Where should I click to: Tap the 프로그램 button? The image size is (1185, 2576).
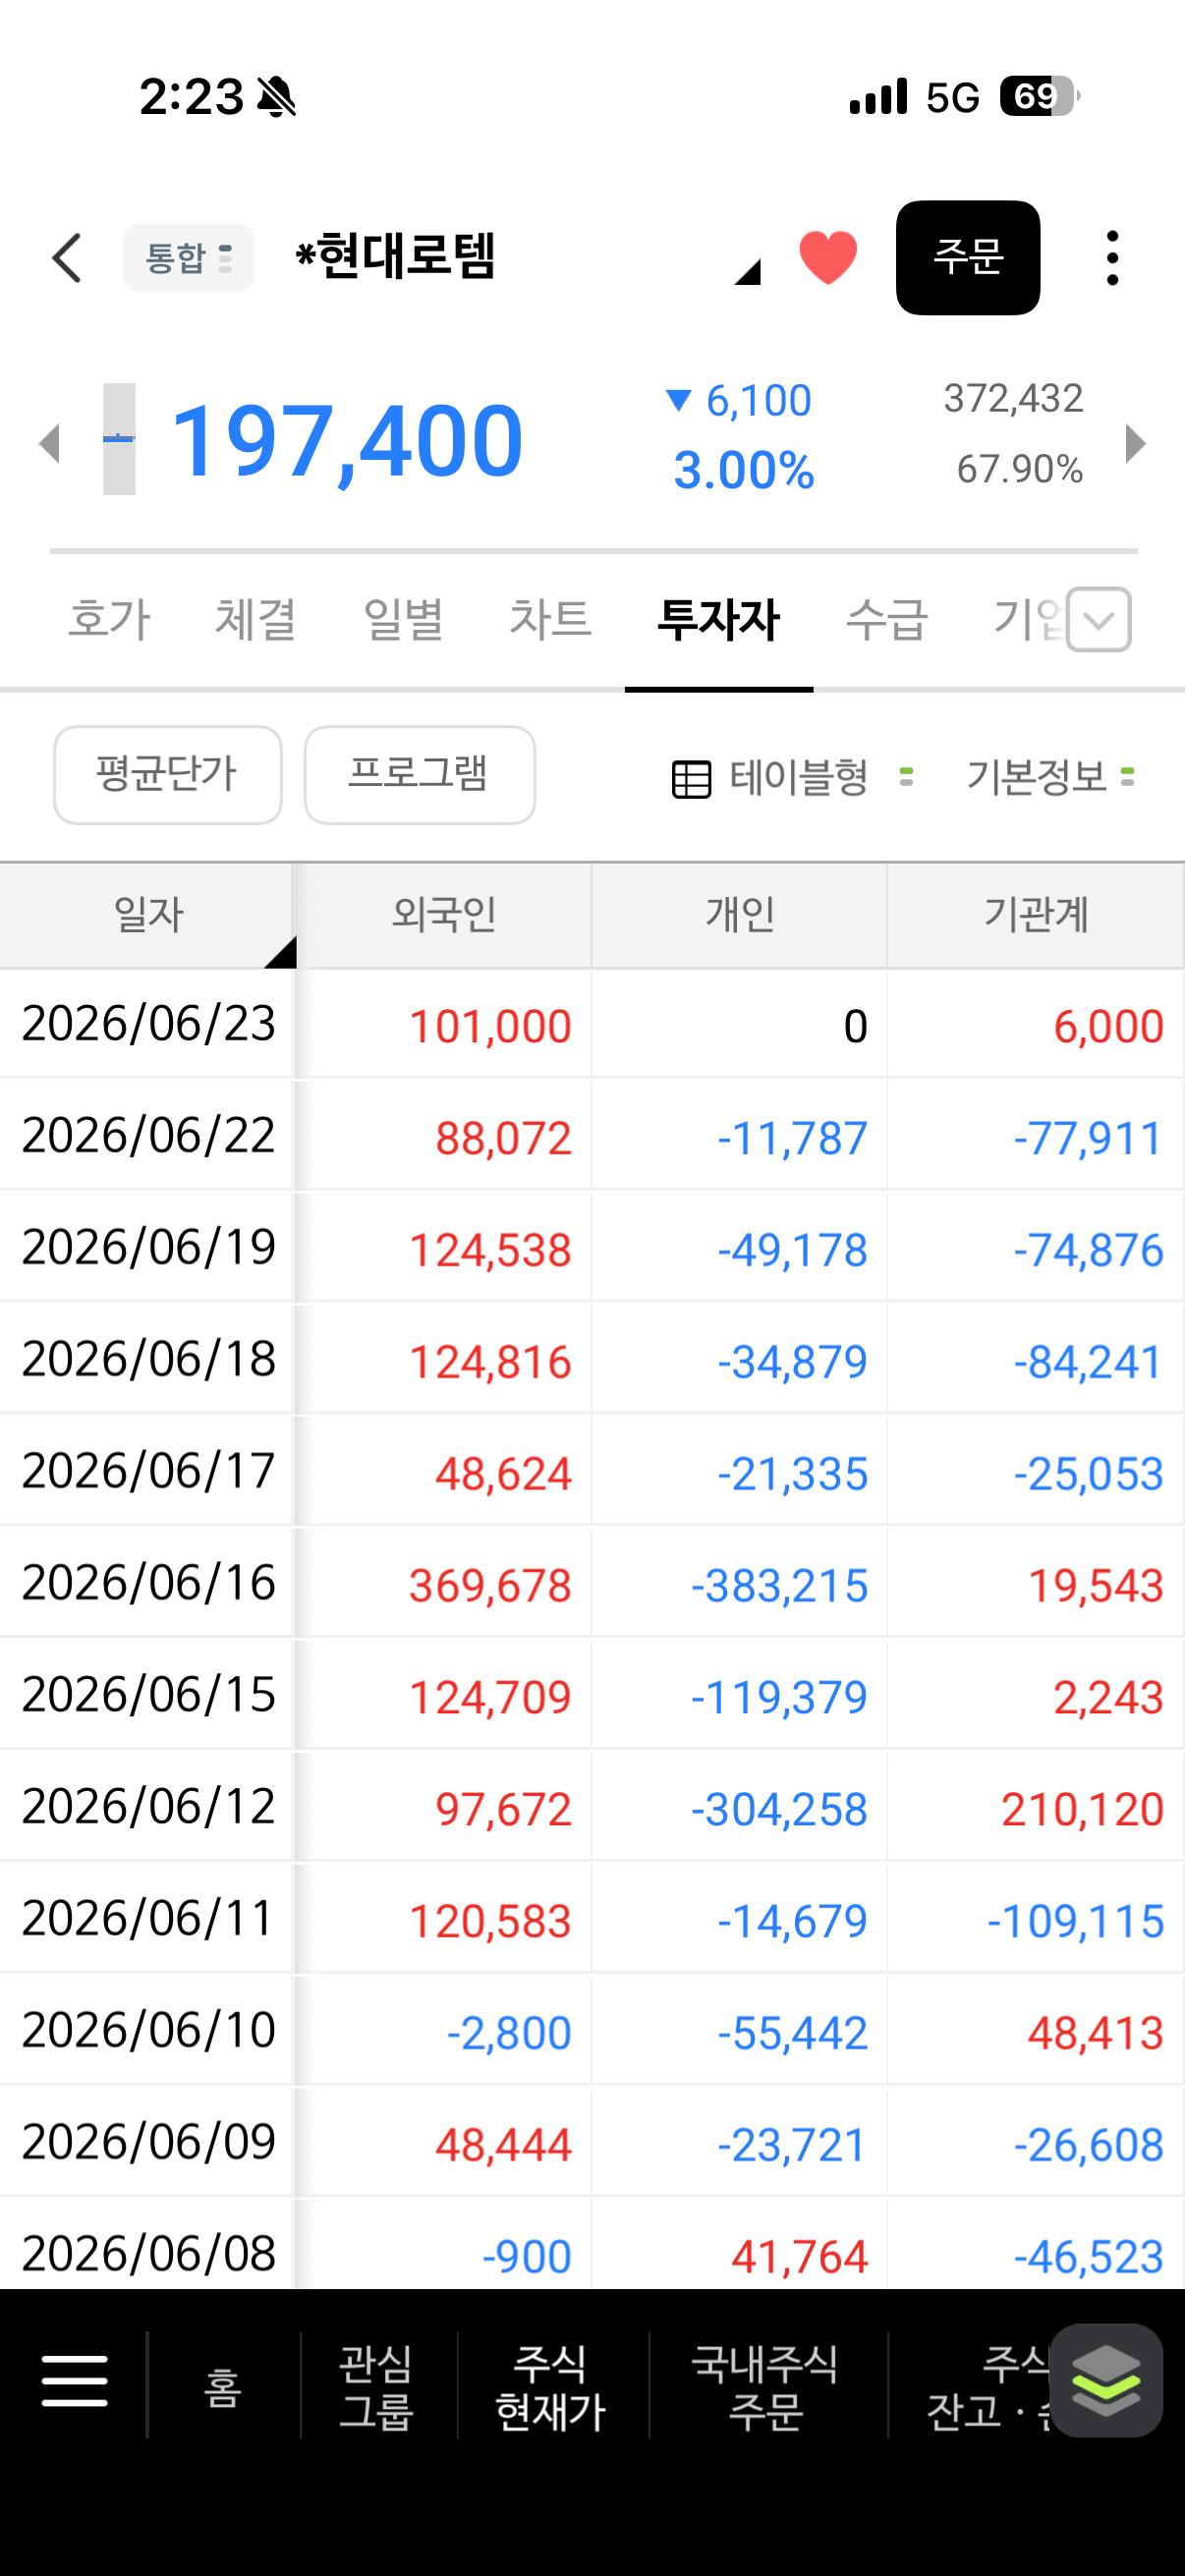(419, 775)
